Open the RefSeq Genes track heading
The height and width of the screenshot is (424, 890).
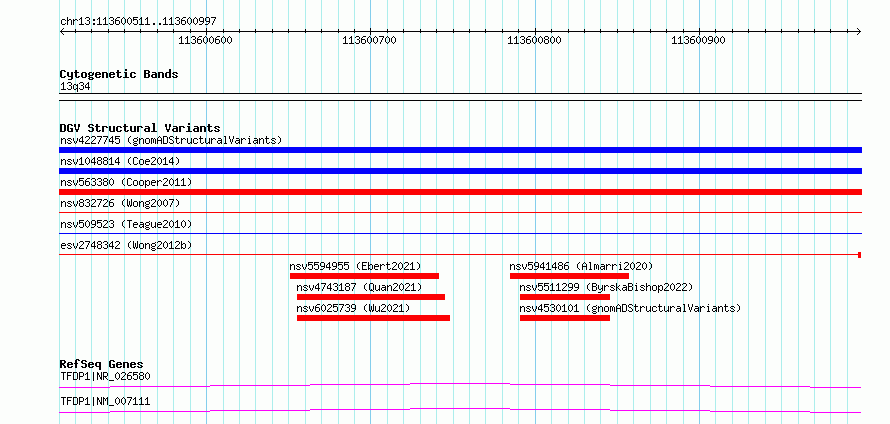pos(102,364)
